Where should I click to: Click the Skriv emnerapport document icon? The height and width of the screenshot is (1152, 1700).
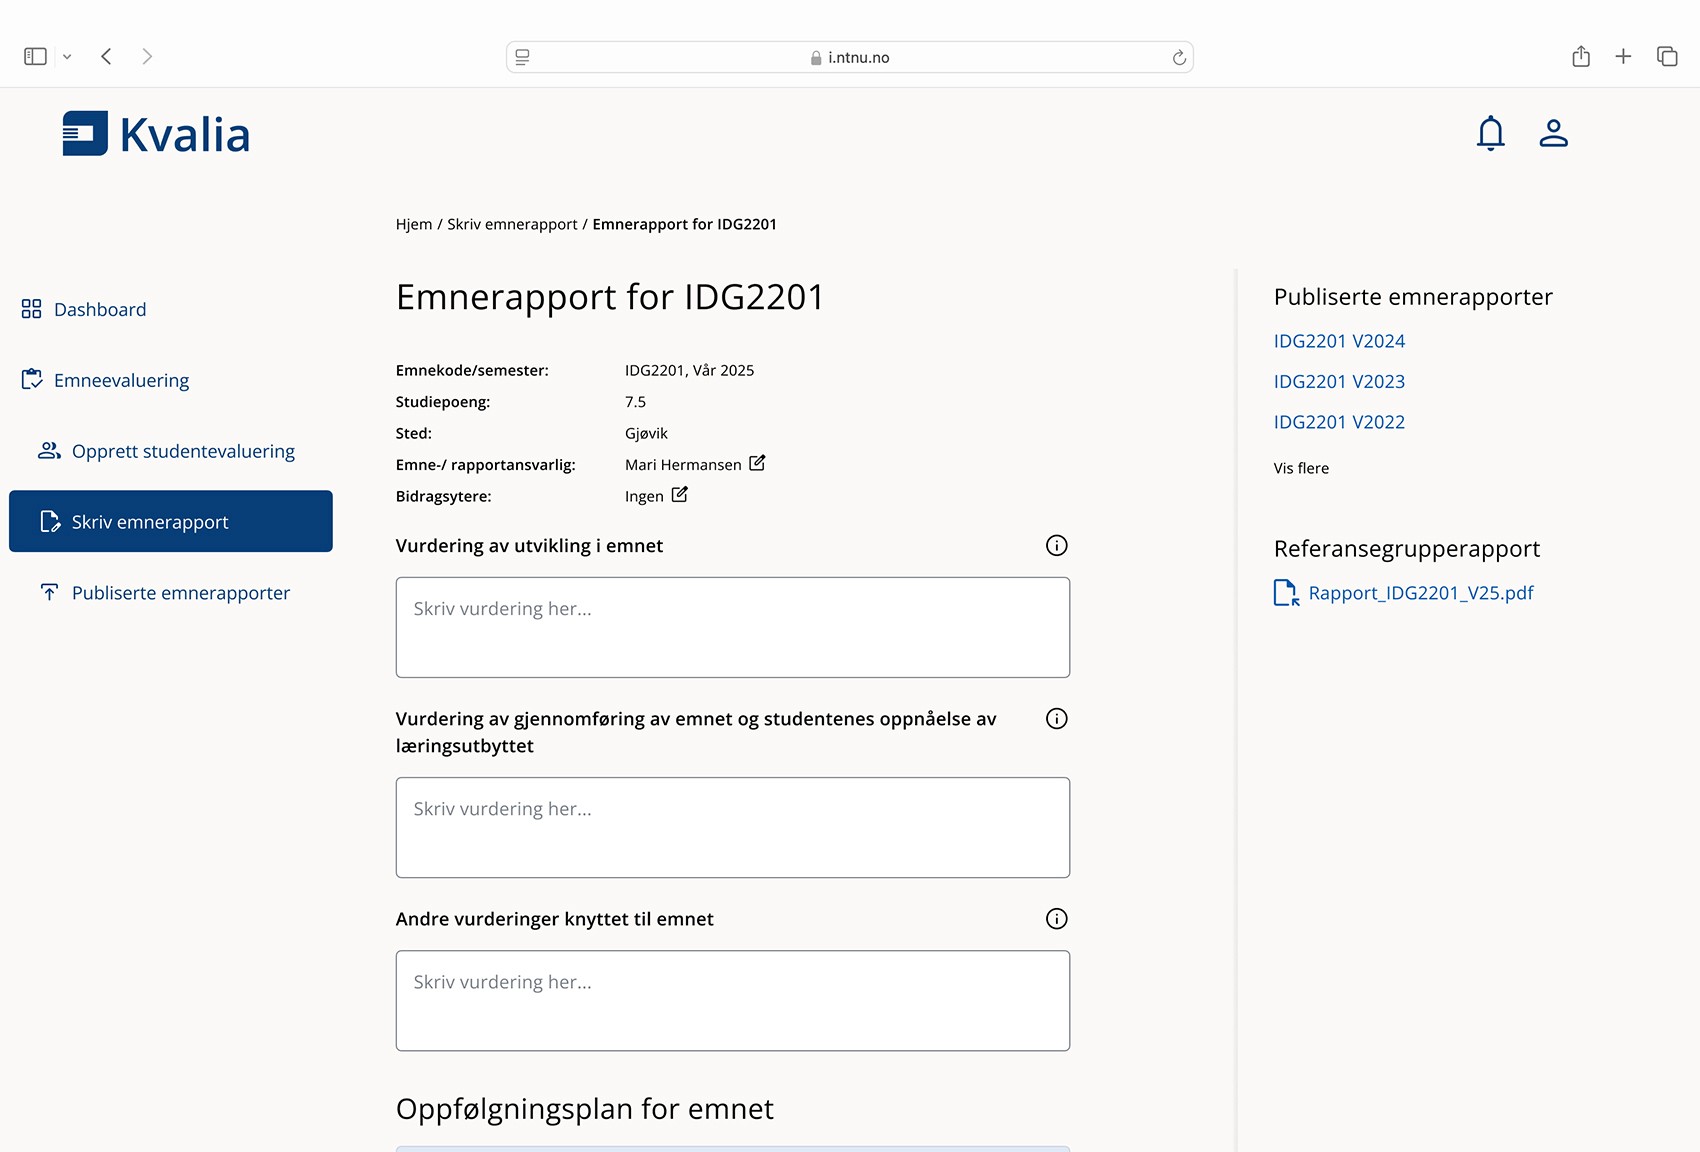[50, 522]
